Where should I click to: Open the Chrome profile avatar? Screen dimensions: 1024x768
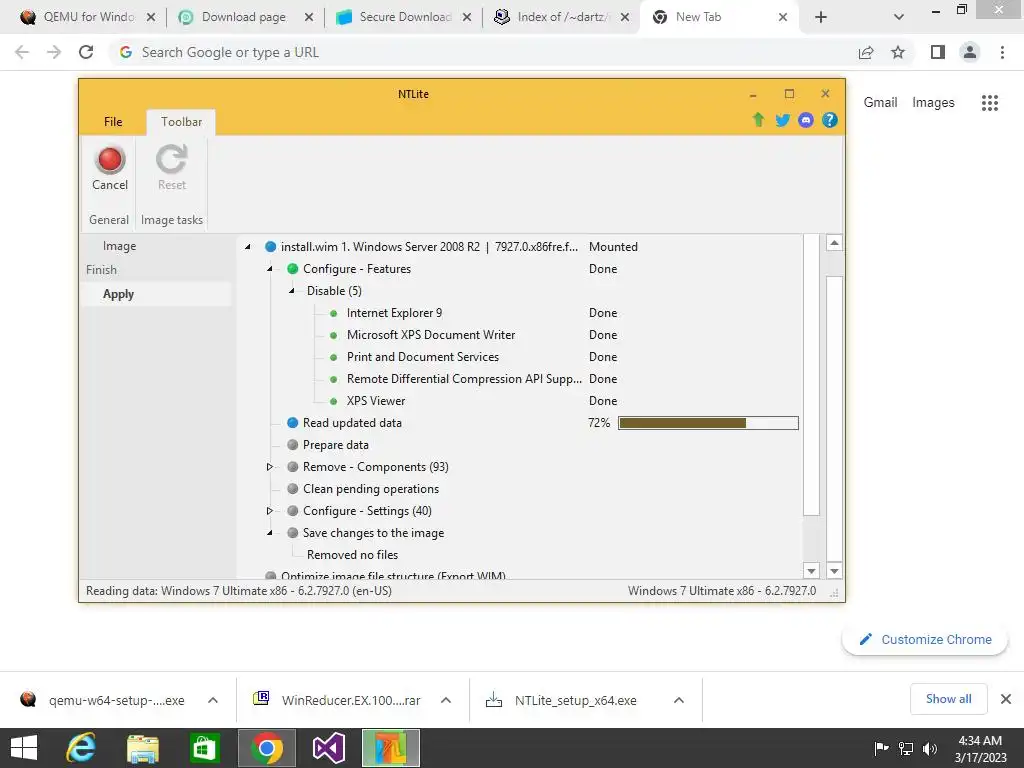coord(970,52)
